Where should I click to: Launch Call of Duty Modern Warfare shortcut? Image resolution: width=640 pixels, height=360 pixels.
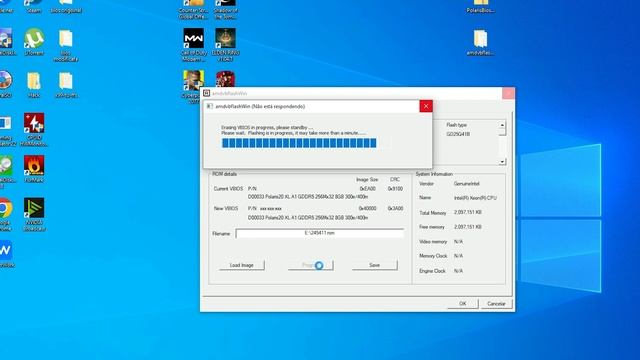pyautogui.click(x=193, y=45)
